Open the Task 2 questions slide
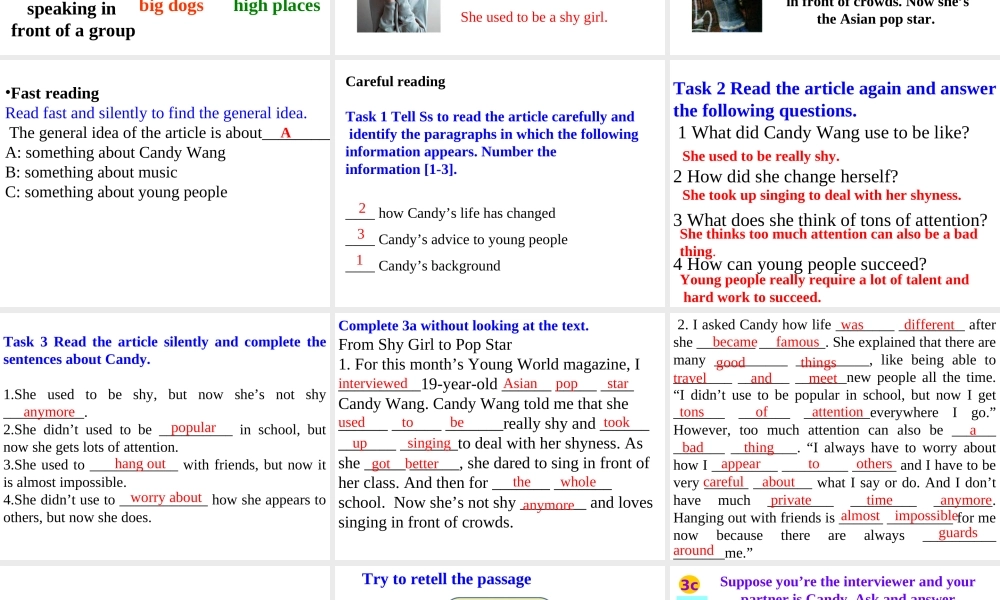 834,99
